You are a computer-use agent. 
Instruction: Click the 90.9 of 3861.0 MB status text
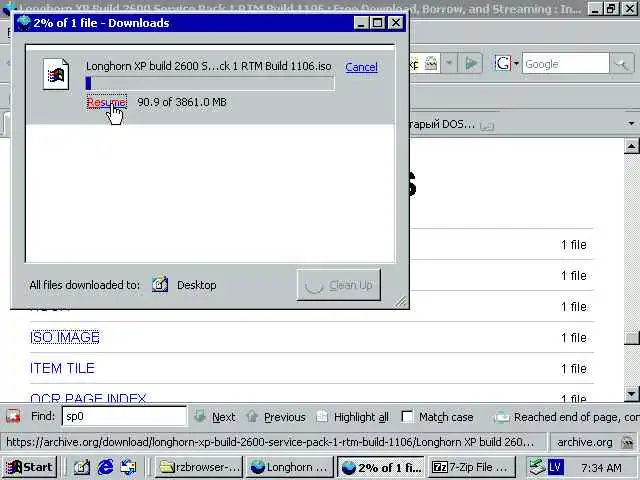click(182, 102)
